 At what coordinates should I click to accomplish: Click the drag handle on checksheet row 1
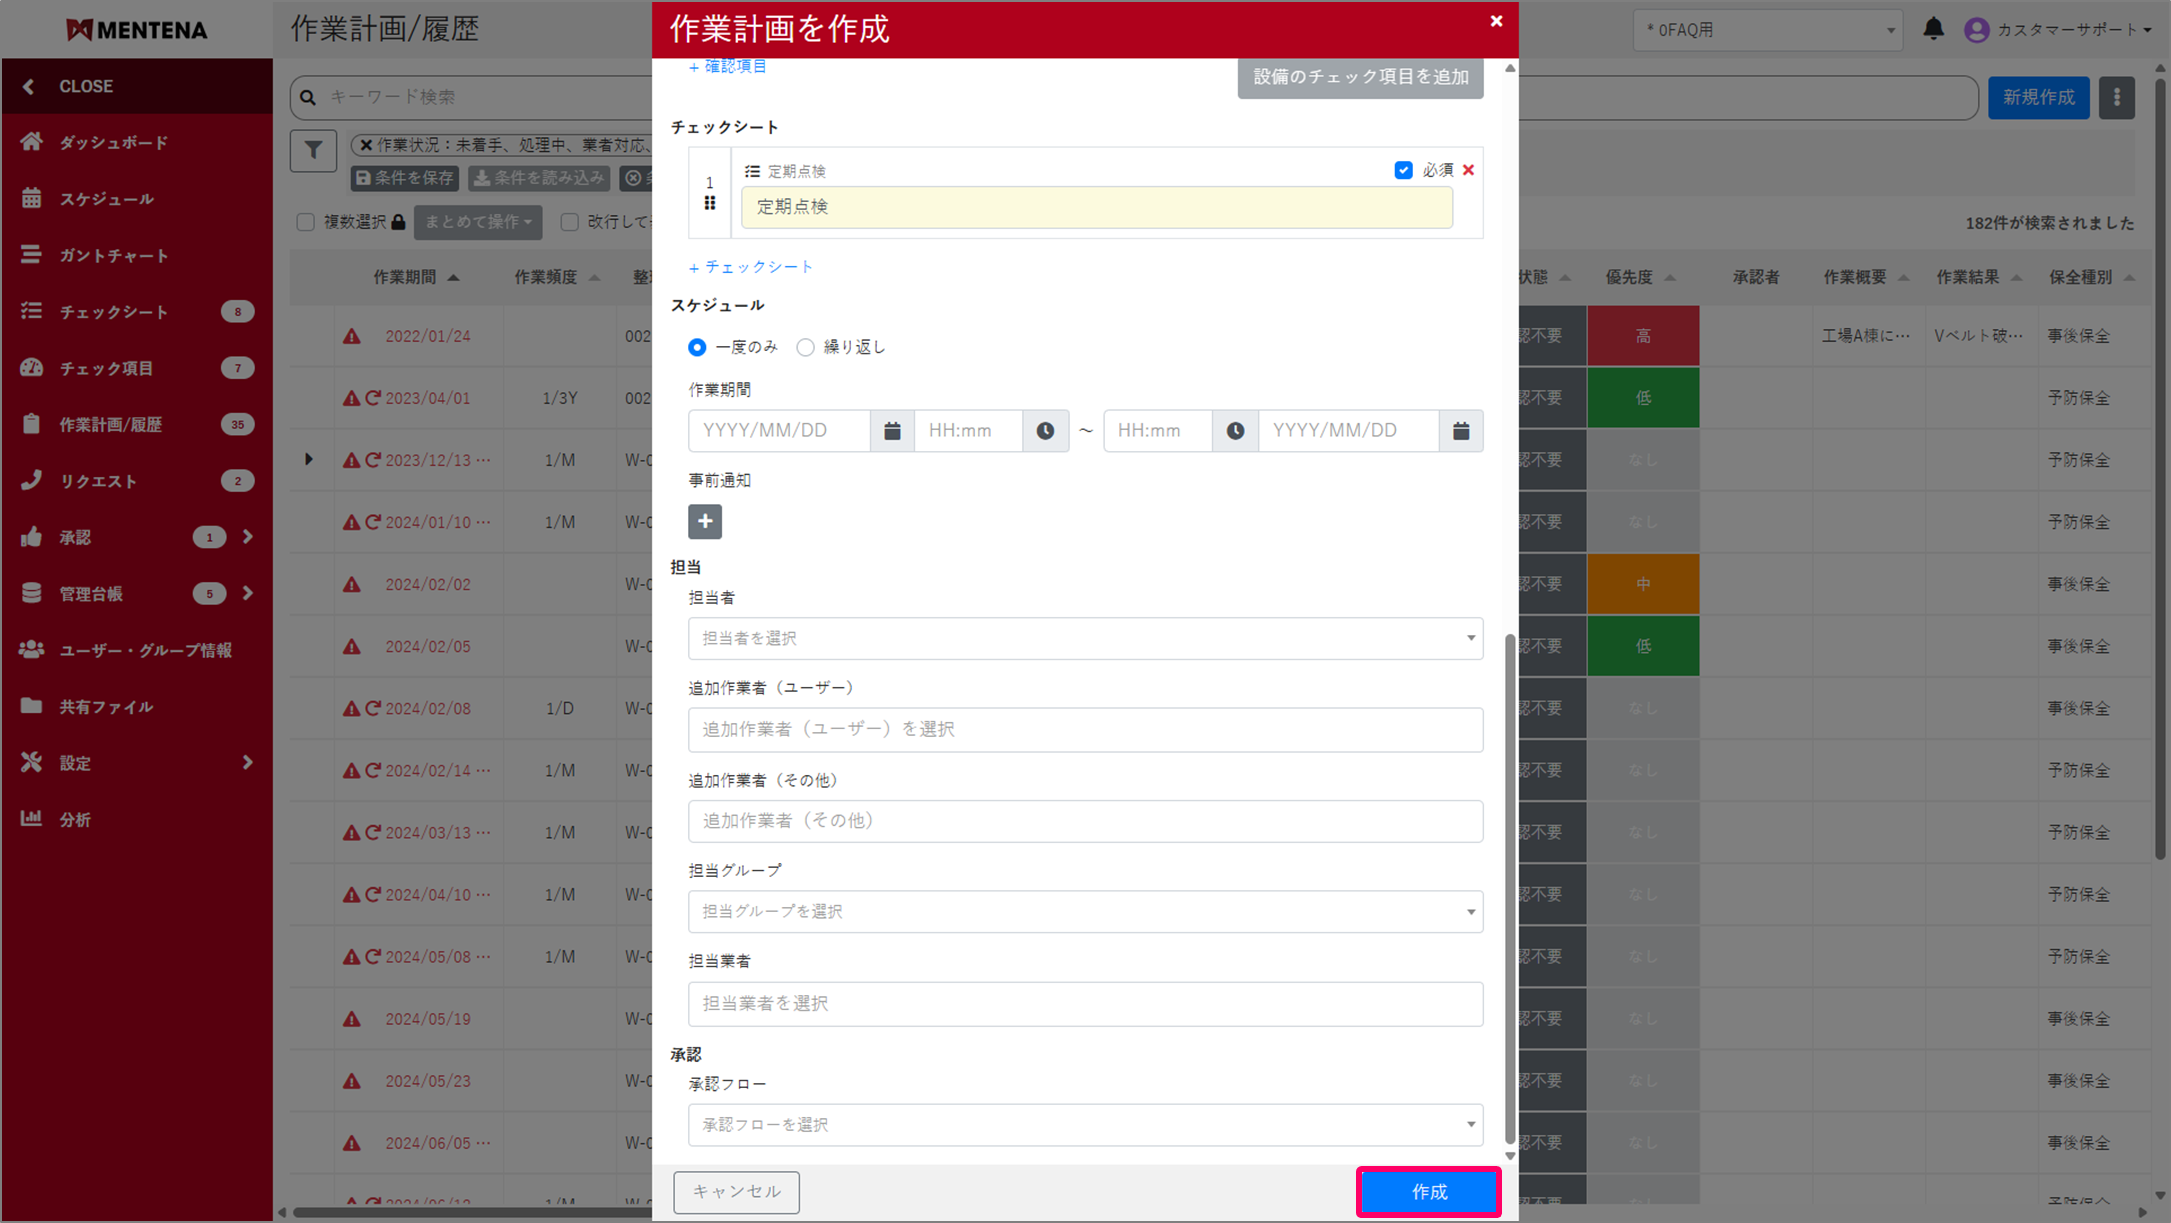[710, 203]
